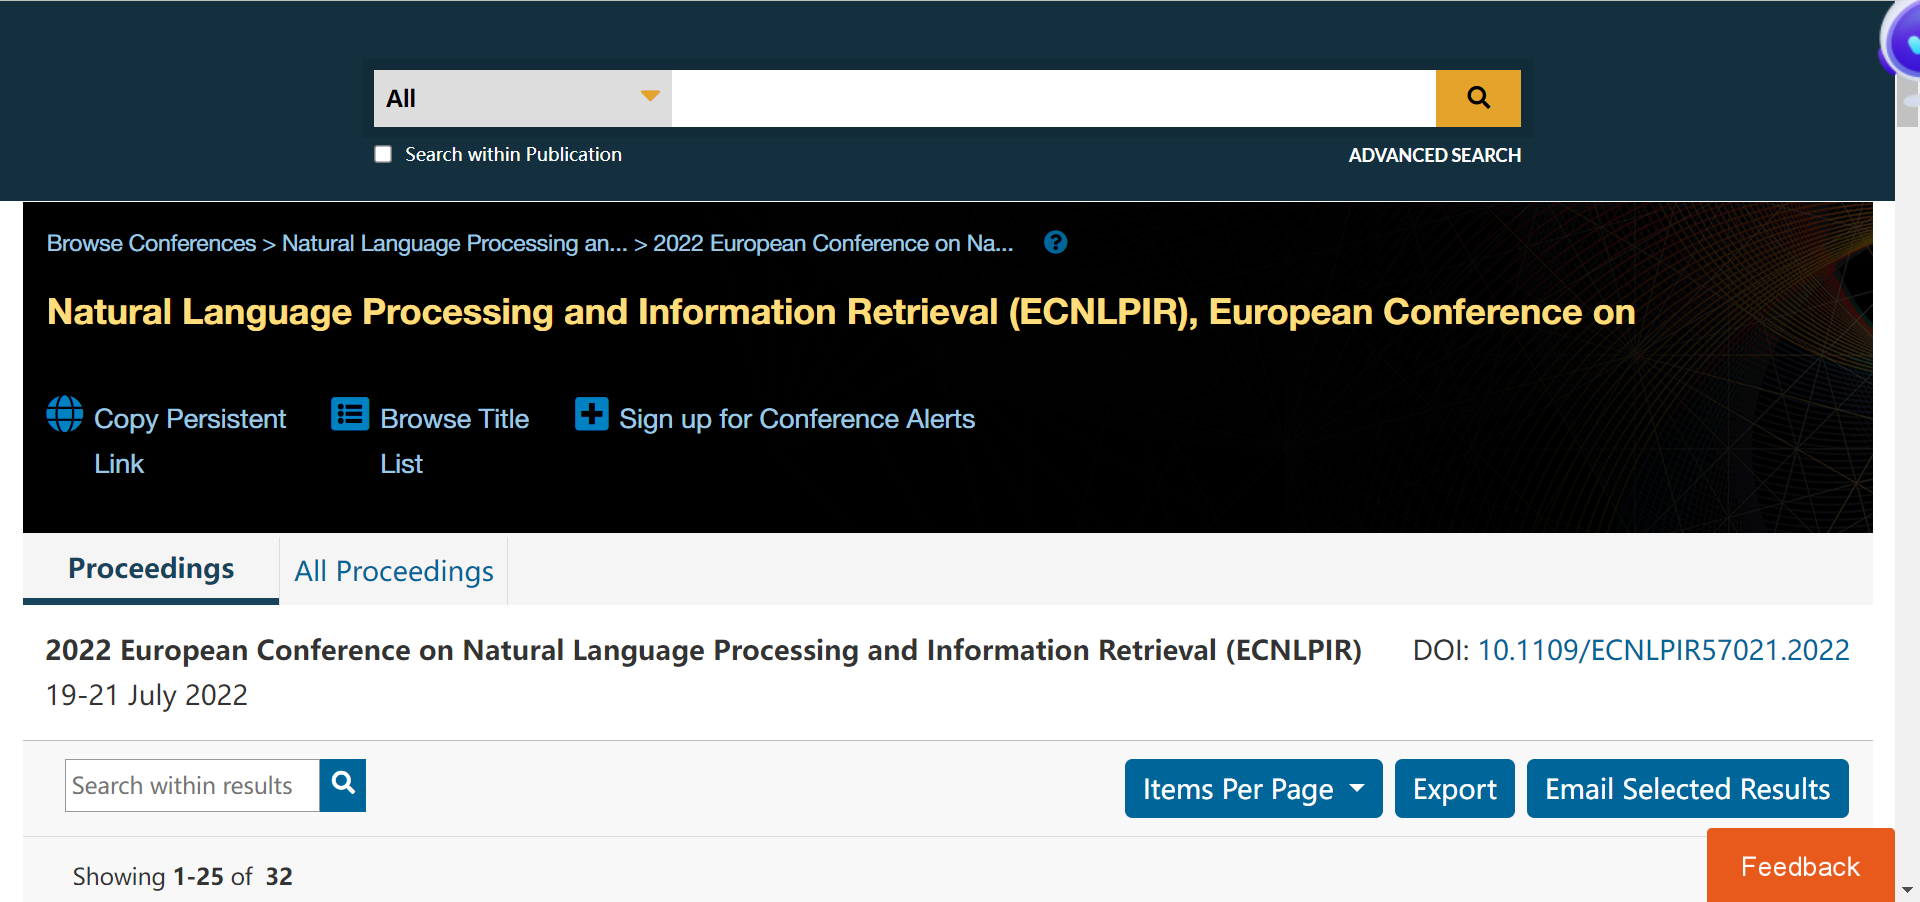This screenshot has width=1920, height=902.
Task: Click the orange magnifier search button
Action: (1477, 98)
